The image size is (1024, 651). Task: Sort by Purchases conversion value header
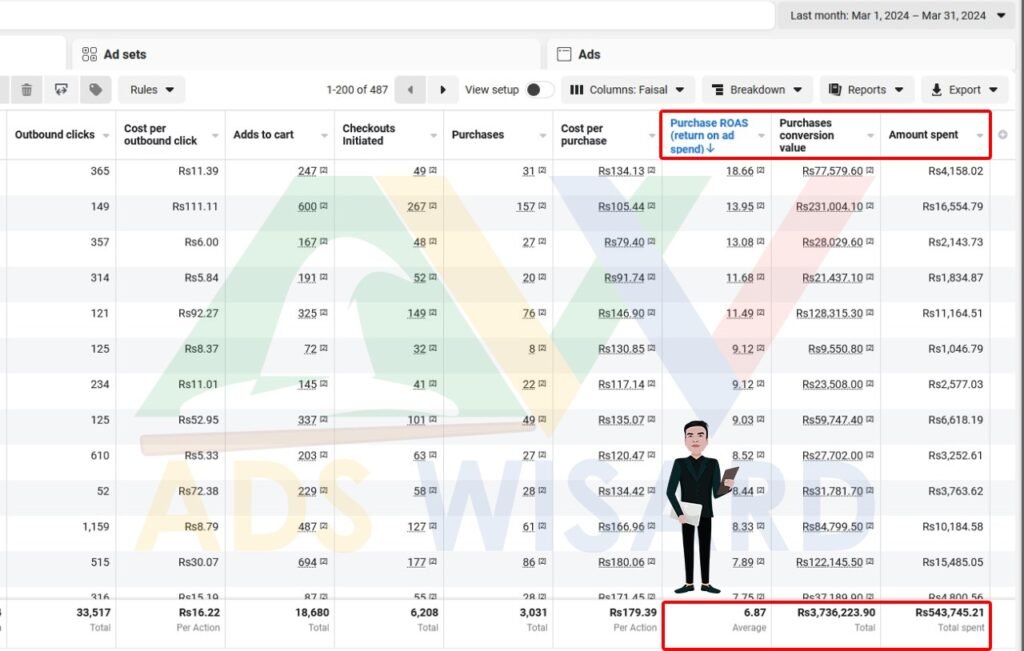tap(807, 135)
